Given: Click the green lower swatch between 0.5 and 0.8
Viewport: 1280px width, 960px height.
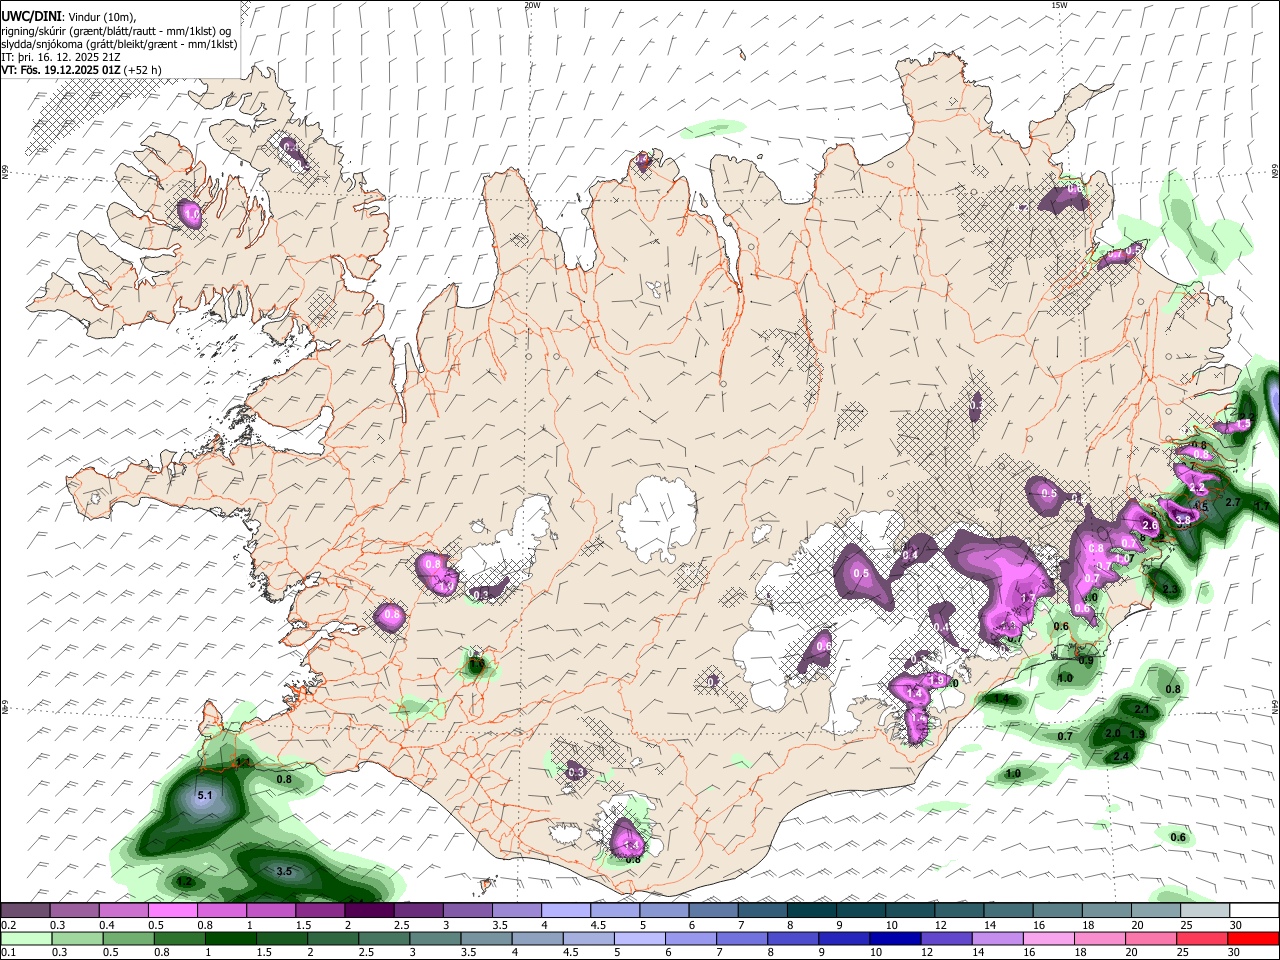Looking at the screenshot, I should pos(127,938).
